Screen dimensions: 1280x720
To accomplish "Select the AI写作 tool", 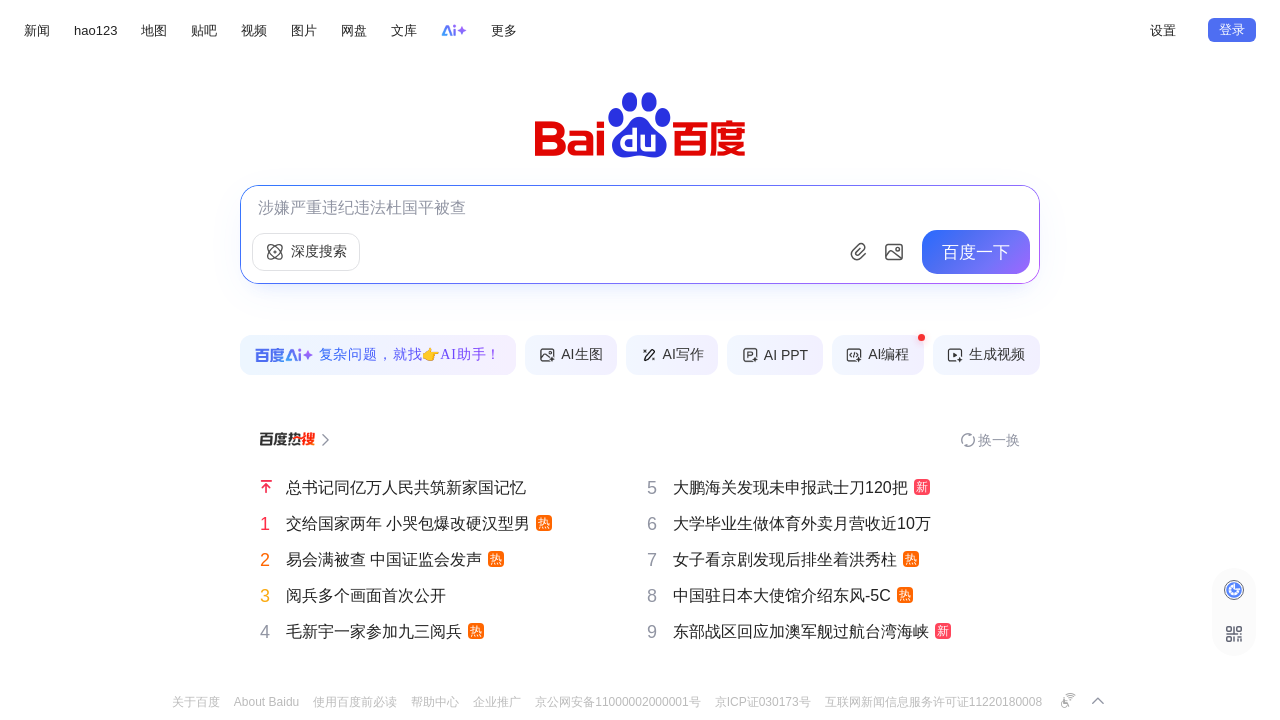I will point(672,355).
